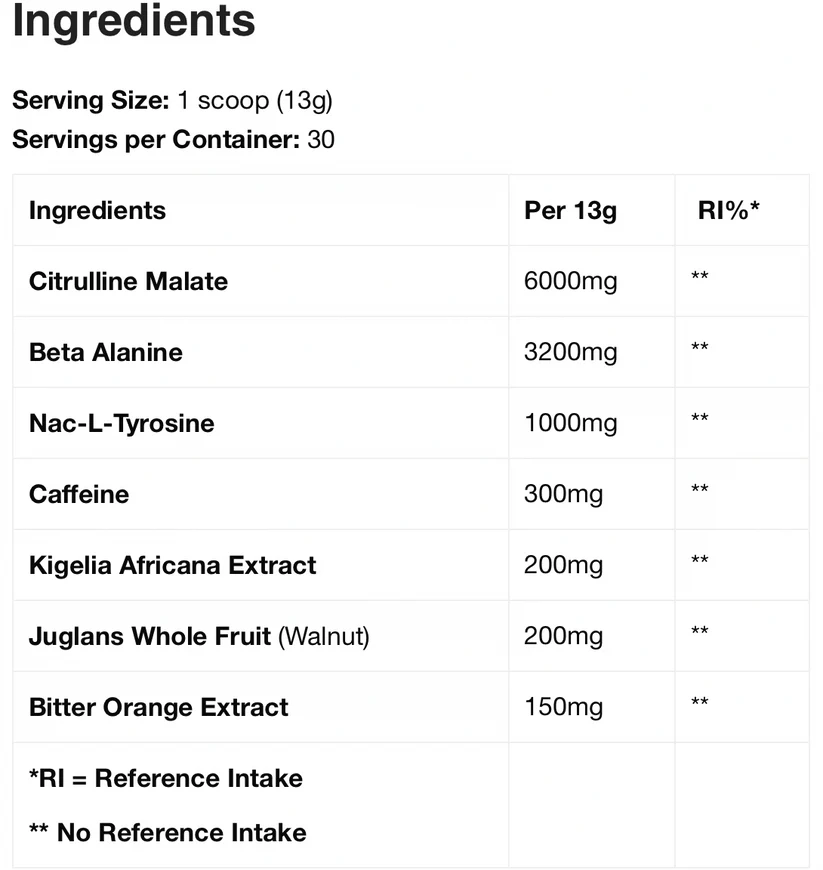The width and height of the screenshot is (823, 870).
Task: Click the "*RI = Reference Intake" footnote
Action: pyautogui.click(x=166, y=778)
